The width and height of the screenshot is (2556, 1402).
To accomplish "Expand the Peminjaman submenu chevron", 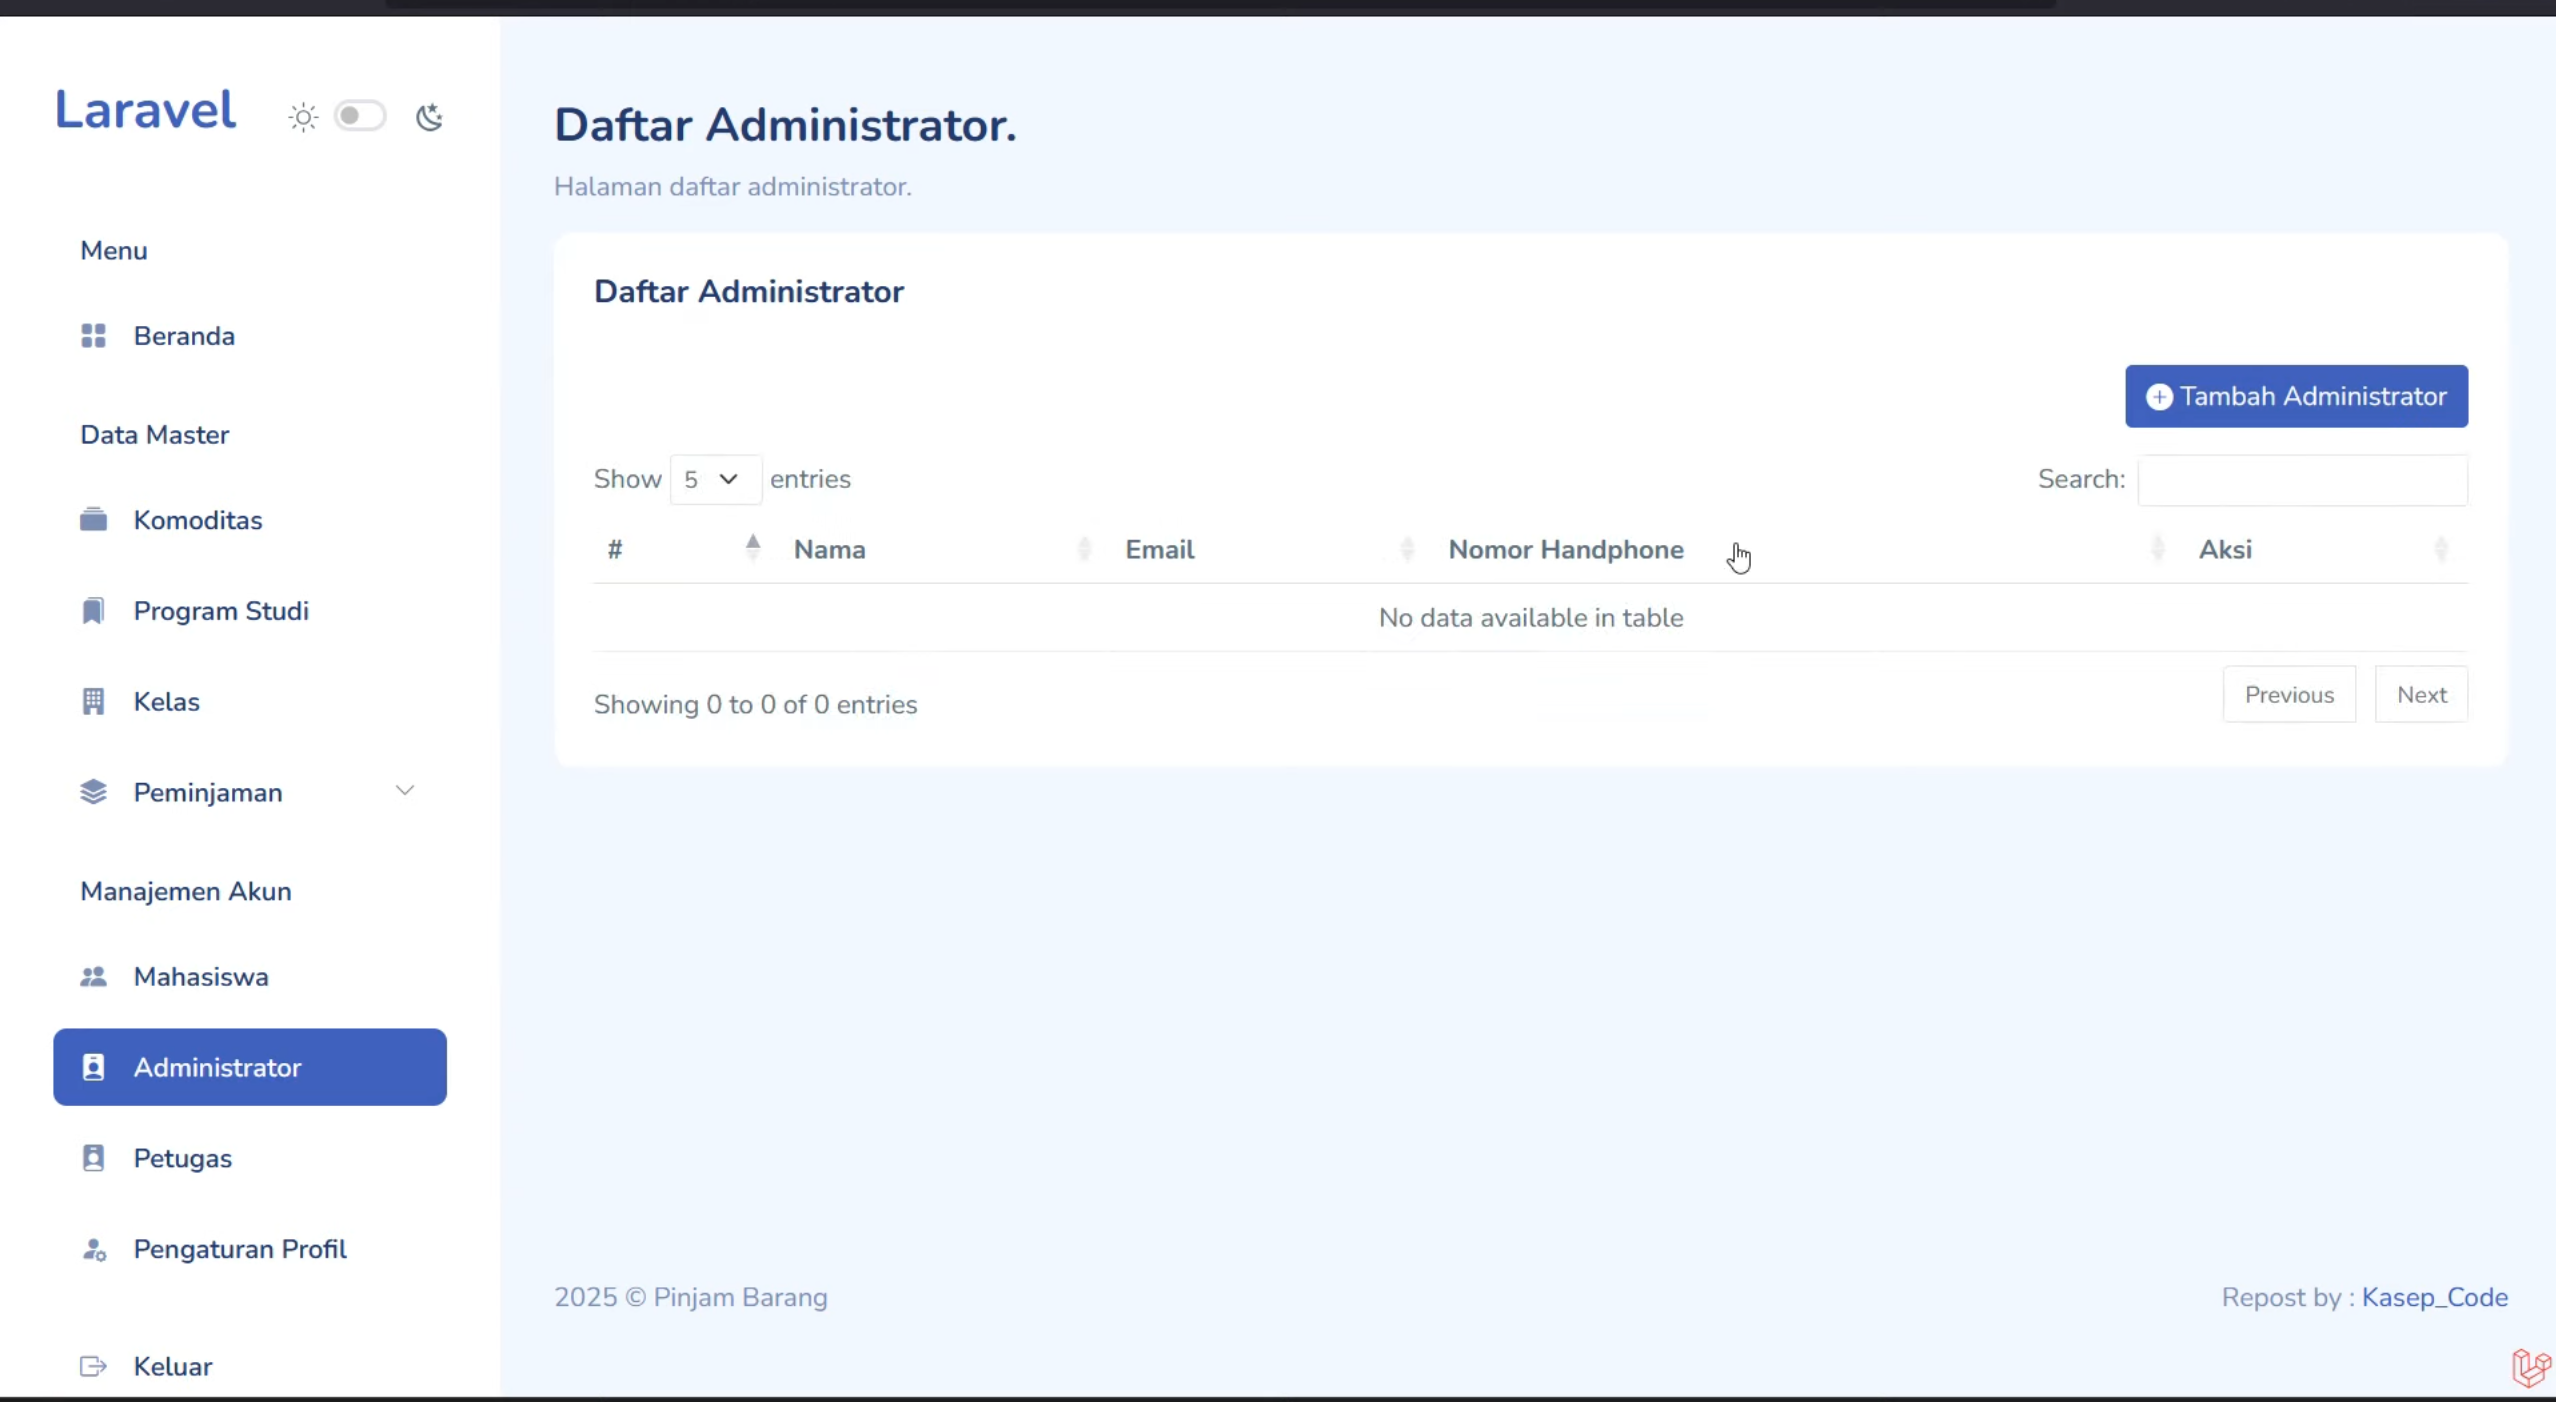I will pos(405,791).
